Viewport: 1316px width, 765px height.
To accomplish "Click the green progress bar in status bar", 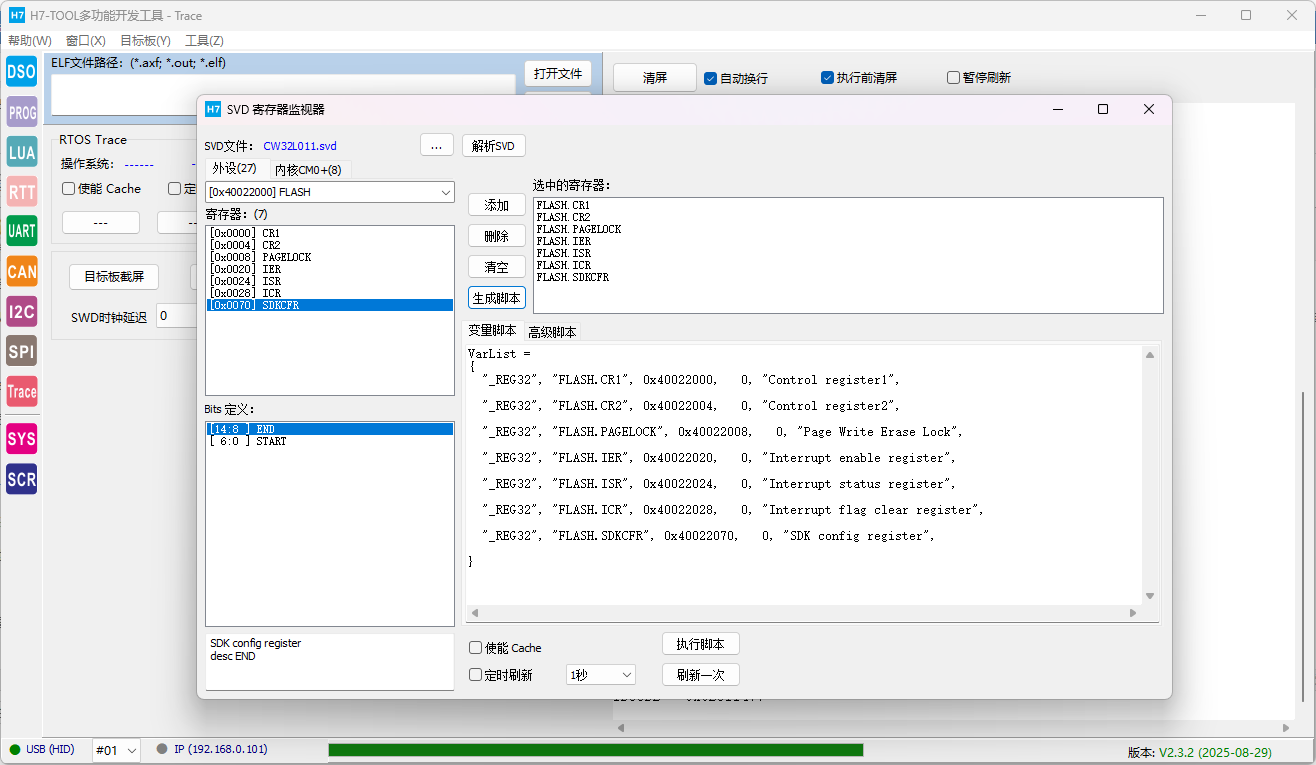I will coord(595,750).
